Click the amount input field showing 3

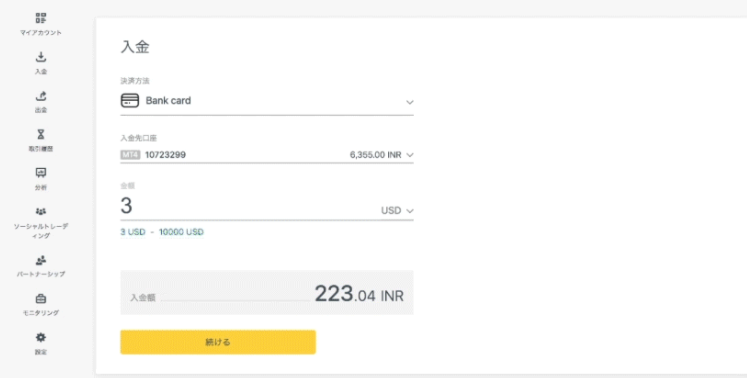248,206
